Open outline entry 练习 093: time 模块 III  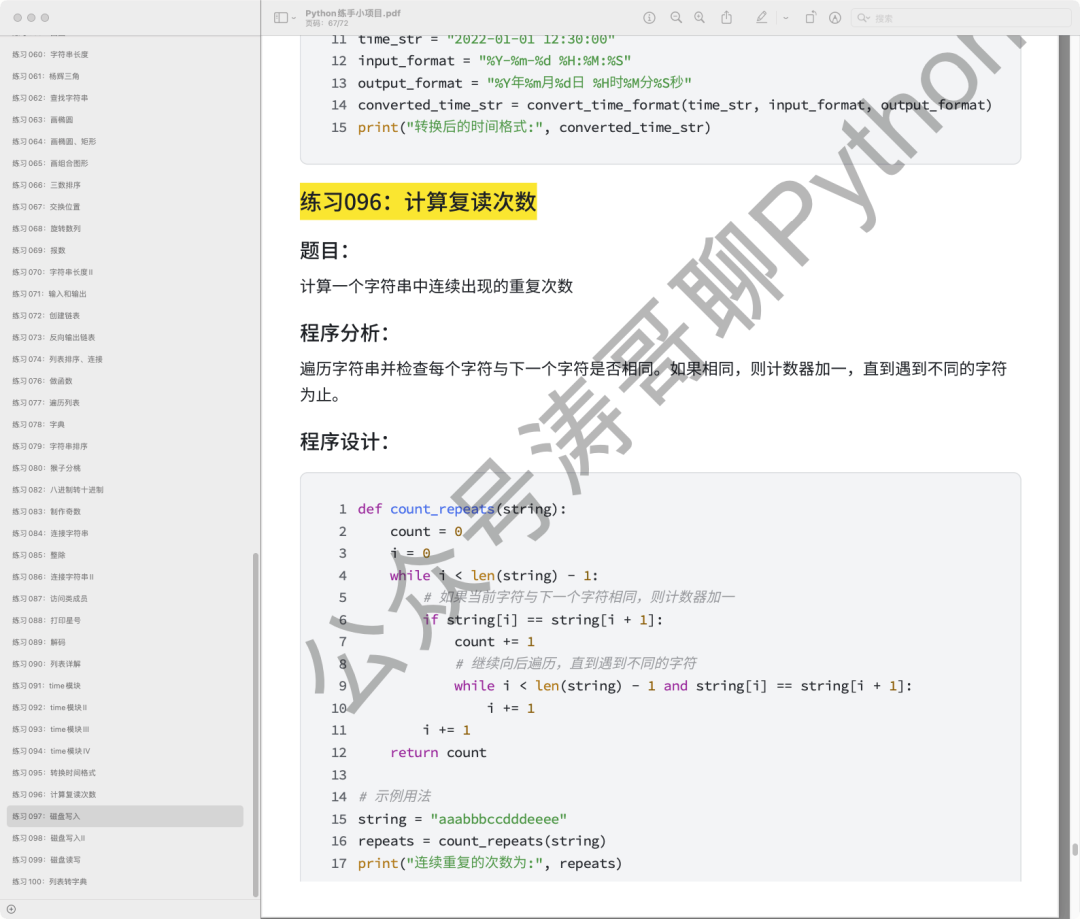coord(50,730)
